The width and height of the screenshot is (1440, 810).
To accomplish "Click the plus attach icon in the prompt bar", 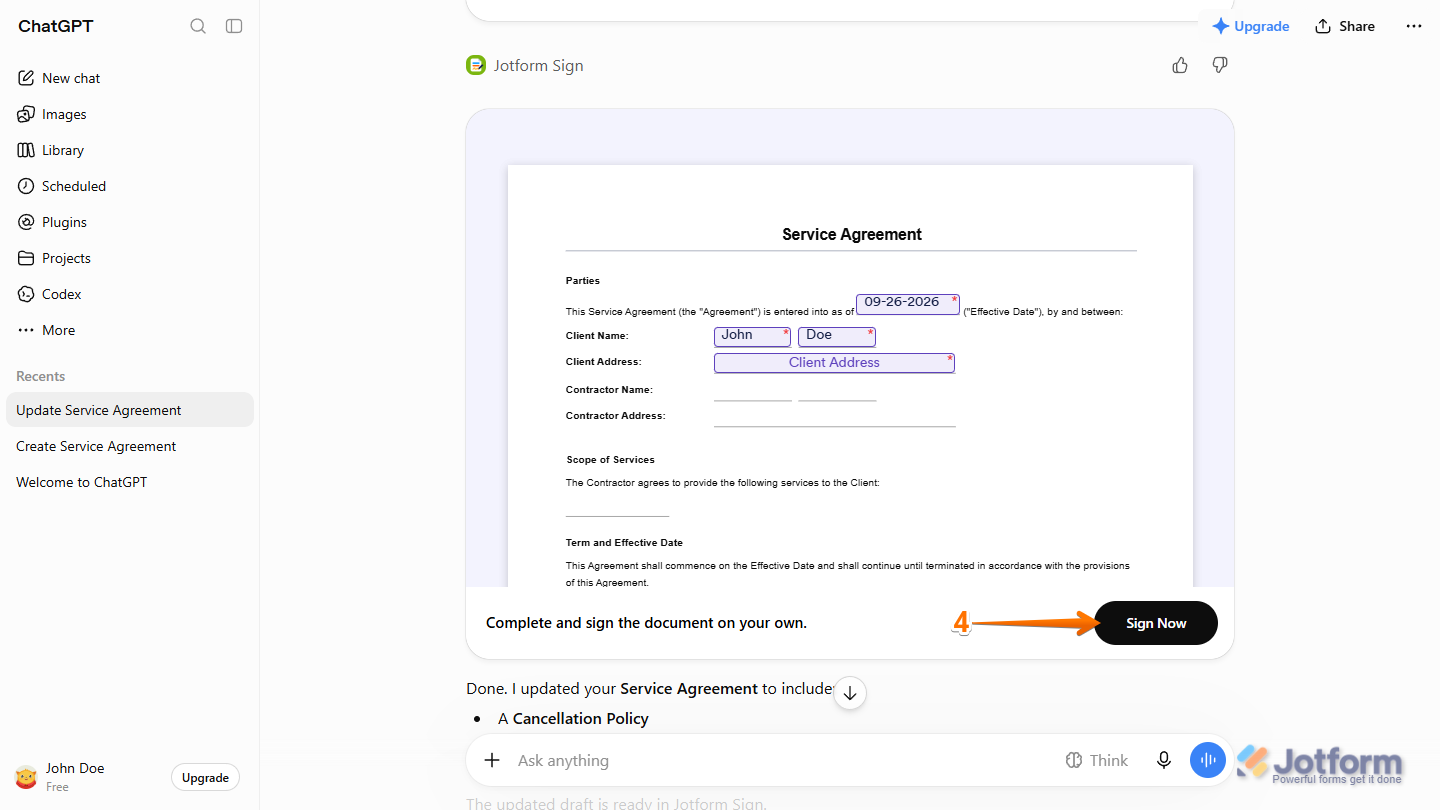I will click(492, 760).
